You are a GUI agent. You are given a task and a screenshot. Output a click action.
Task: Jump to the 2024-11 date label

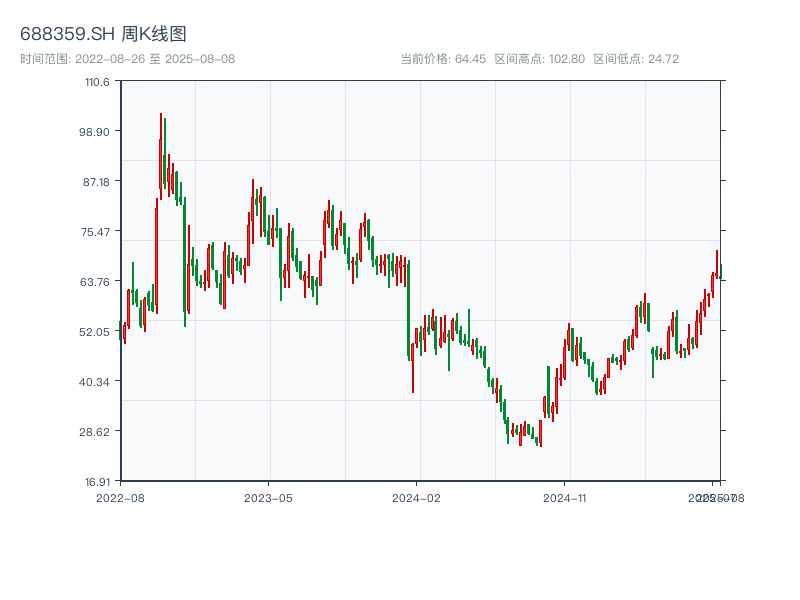(564, 497)
